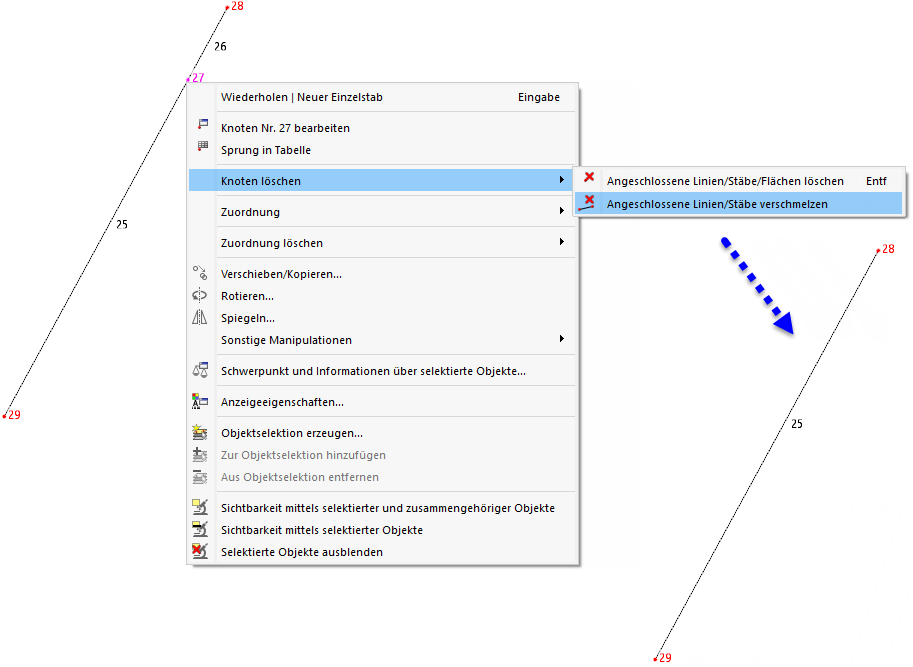Expand the 'Sonstige Manipulationen' submenu arrow
Viewport: 913px width, 667px height.
click(x=561, y=339)
